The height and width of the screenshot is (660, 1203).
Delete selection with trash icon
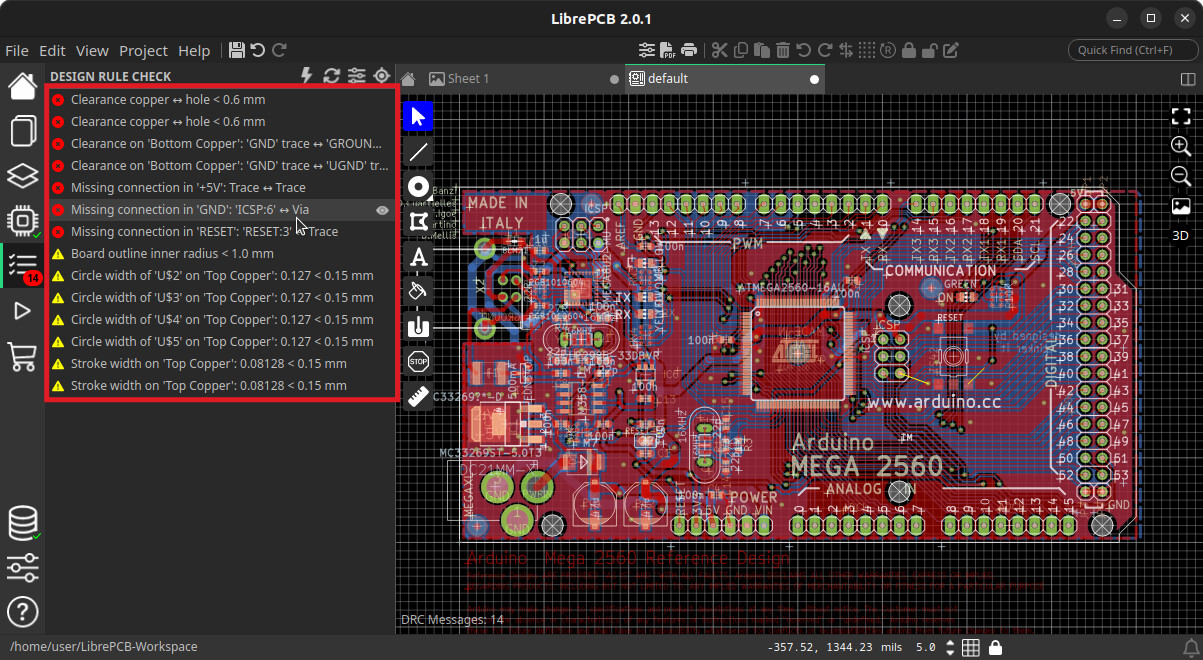(783, 50)
